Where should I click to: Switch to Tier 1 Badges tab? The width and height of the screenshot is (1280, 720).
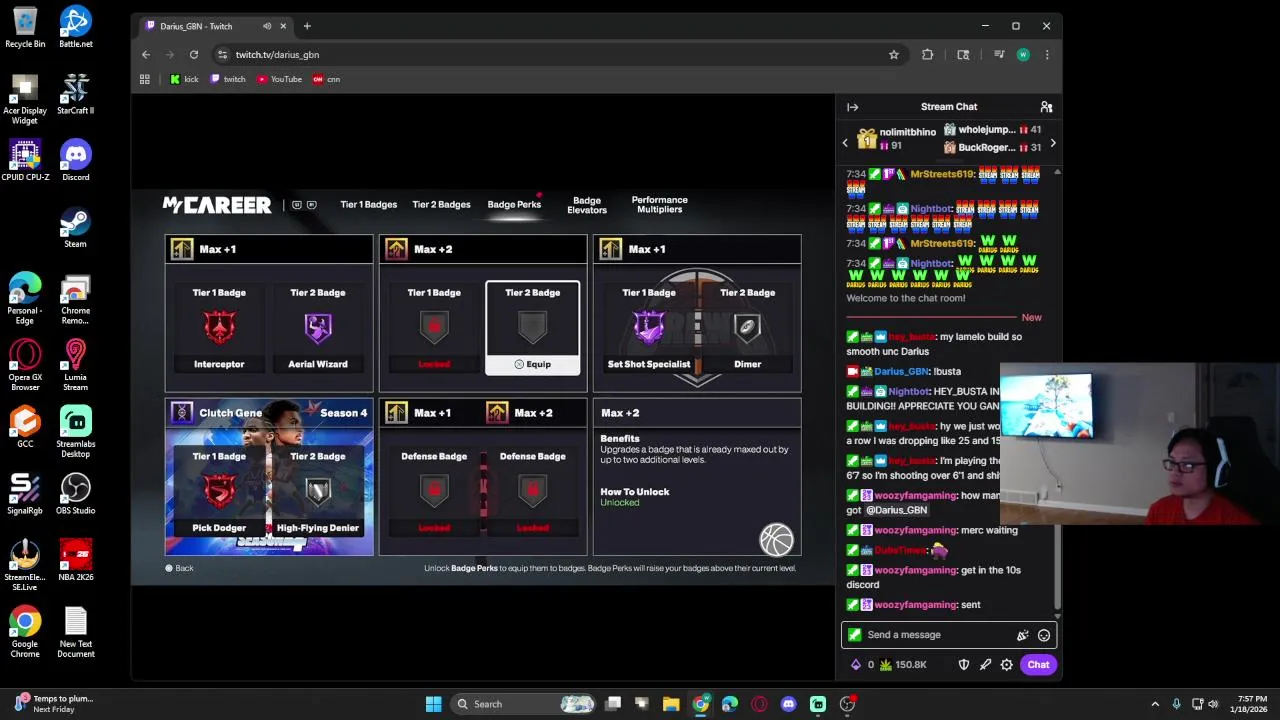point(368,205)
